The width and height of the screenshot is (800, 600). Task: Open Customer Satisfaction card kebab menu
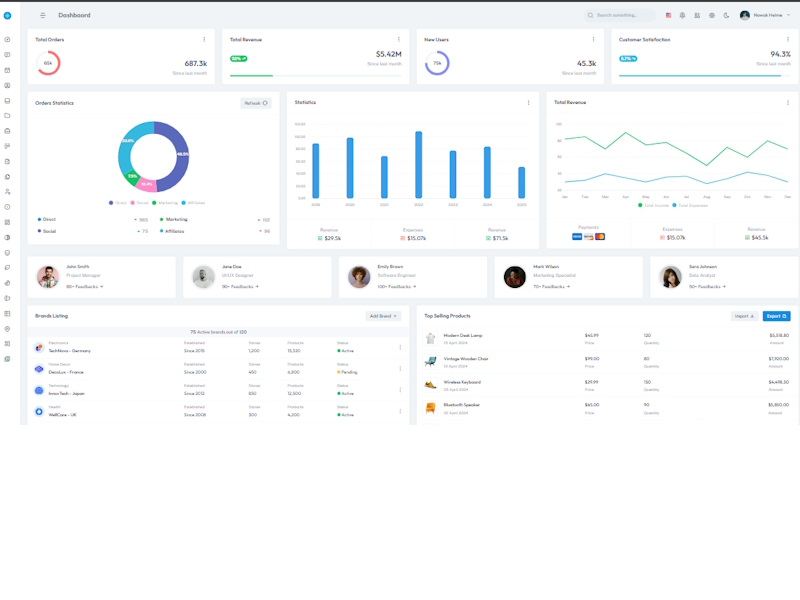(788, 40)
